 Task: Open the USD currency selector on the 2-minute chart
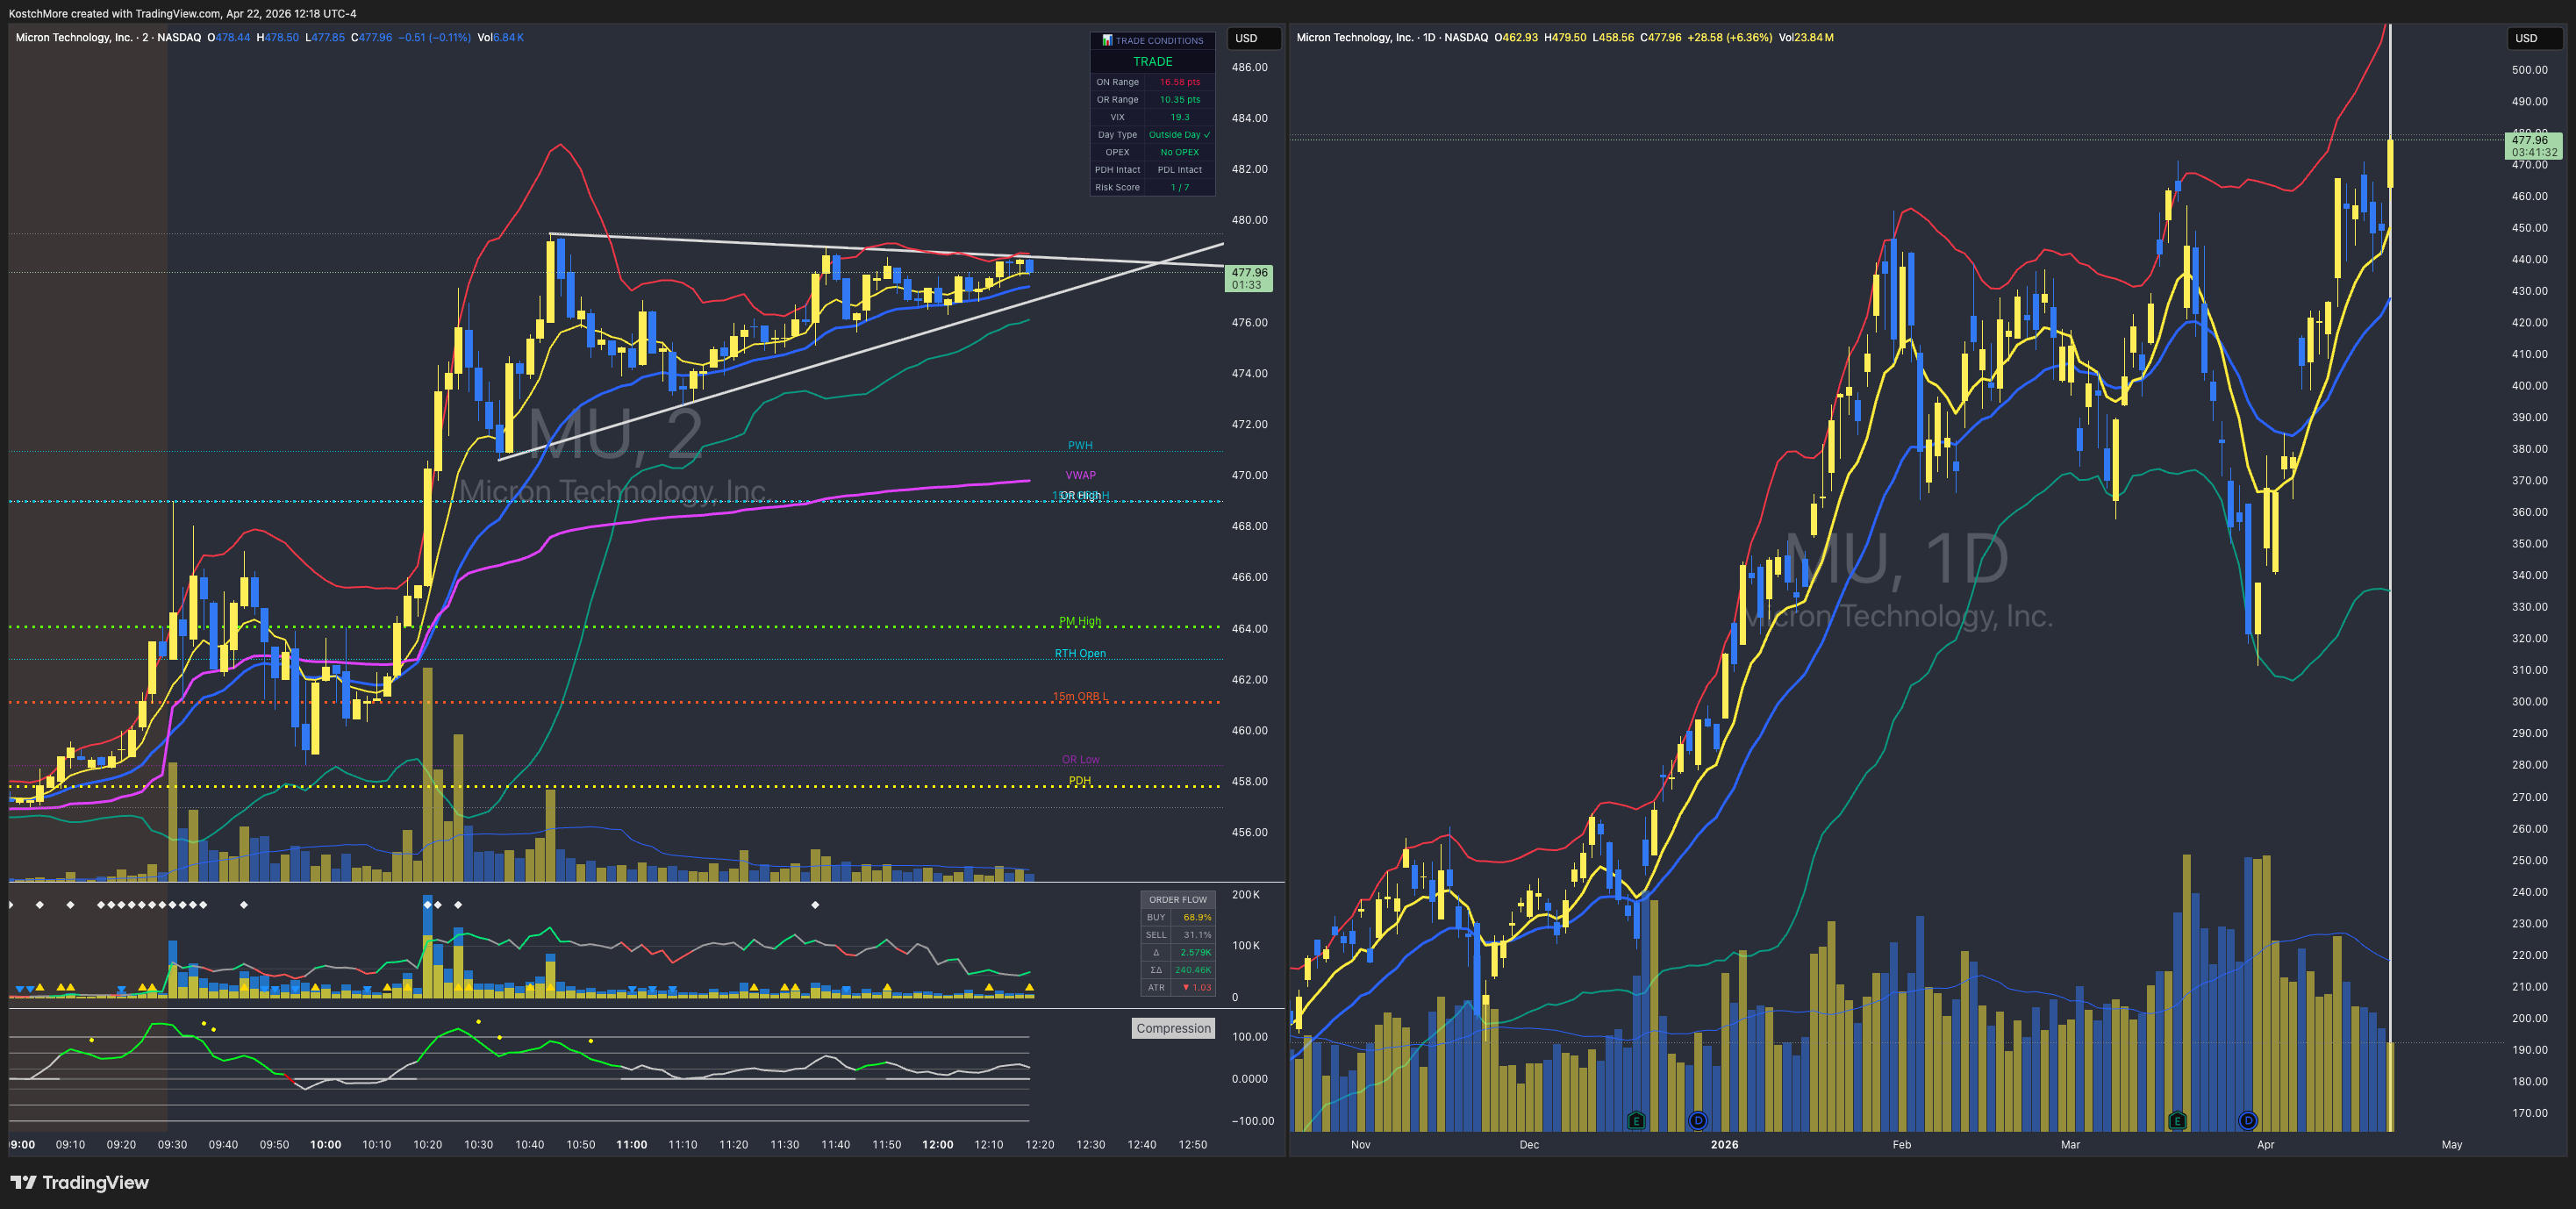point(1253,38)
